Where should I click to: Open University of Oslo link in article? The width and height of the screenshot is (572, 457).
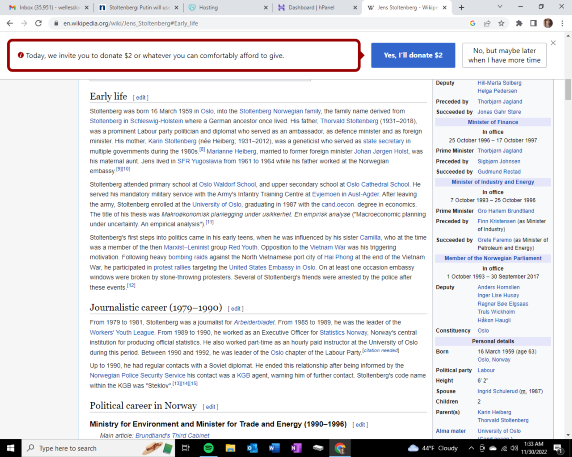coord(217,205)
